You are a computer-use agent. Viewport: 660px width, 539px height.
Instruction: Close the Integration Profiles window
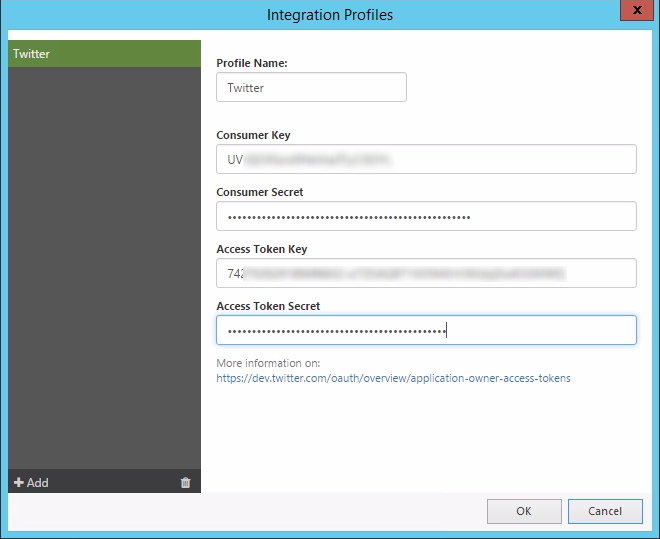pos(637,10)
